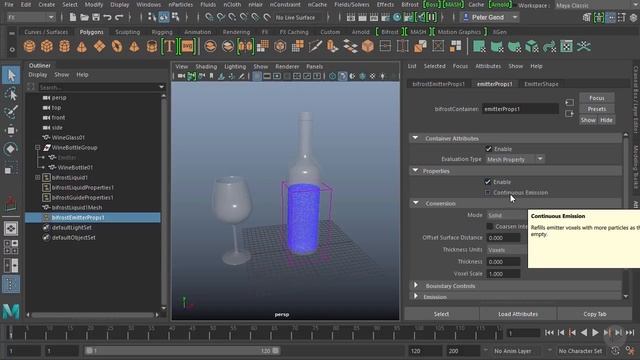Go to the start of the playback range
Viewport: 640px width, 360px height.
pyautogui.click(x=549, y=333)
